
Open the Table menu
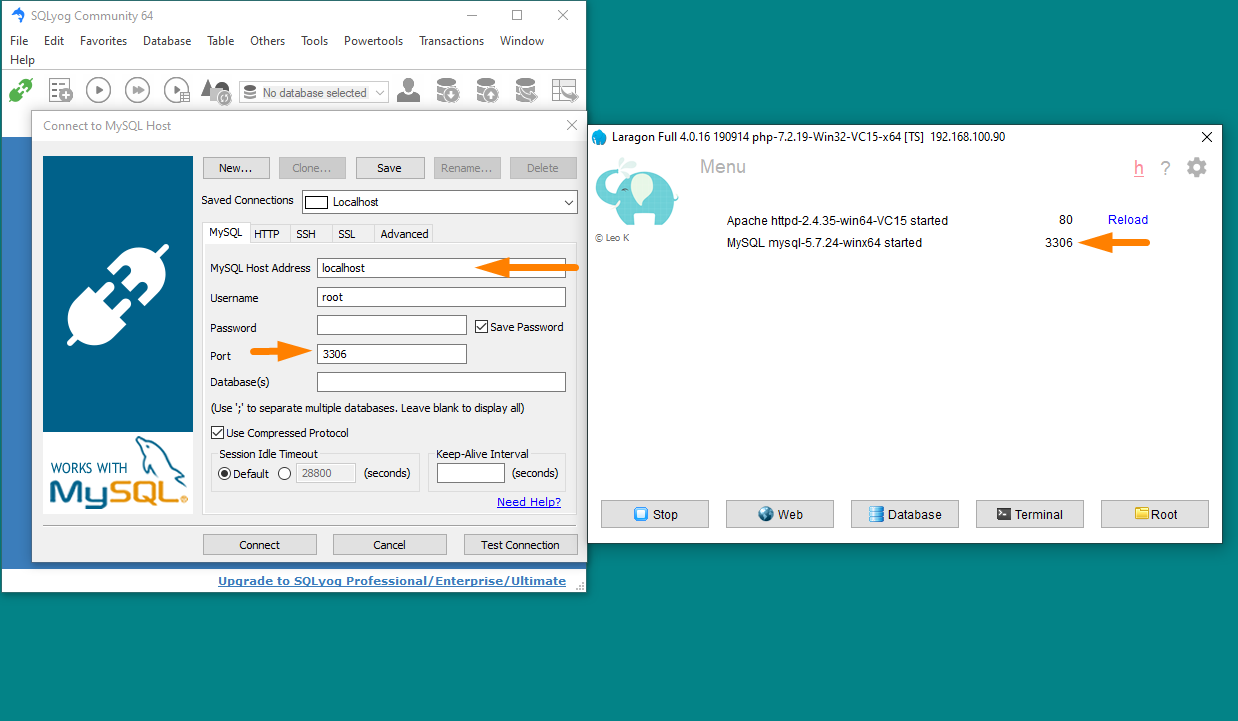click(221, 41)
